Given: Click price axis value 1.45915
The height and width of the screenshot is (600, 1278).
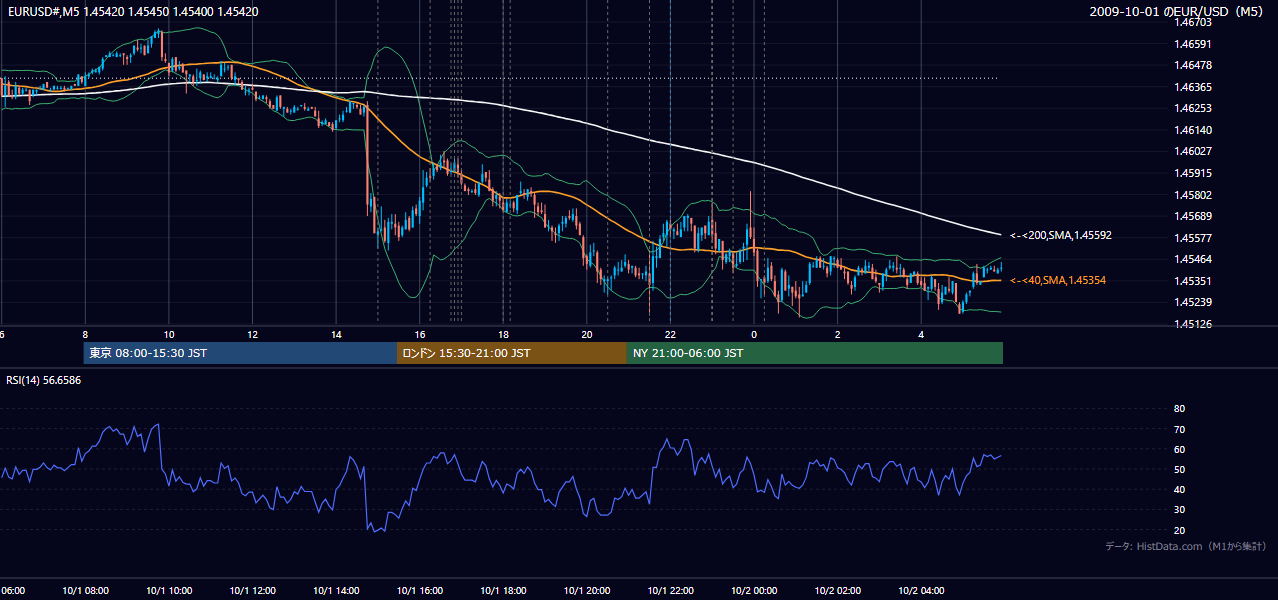Looking at the screenshot, I should (x=1192, y=173).
